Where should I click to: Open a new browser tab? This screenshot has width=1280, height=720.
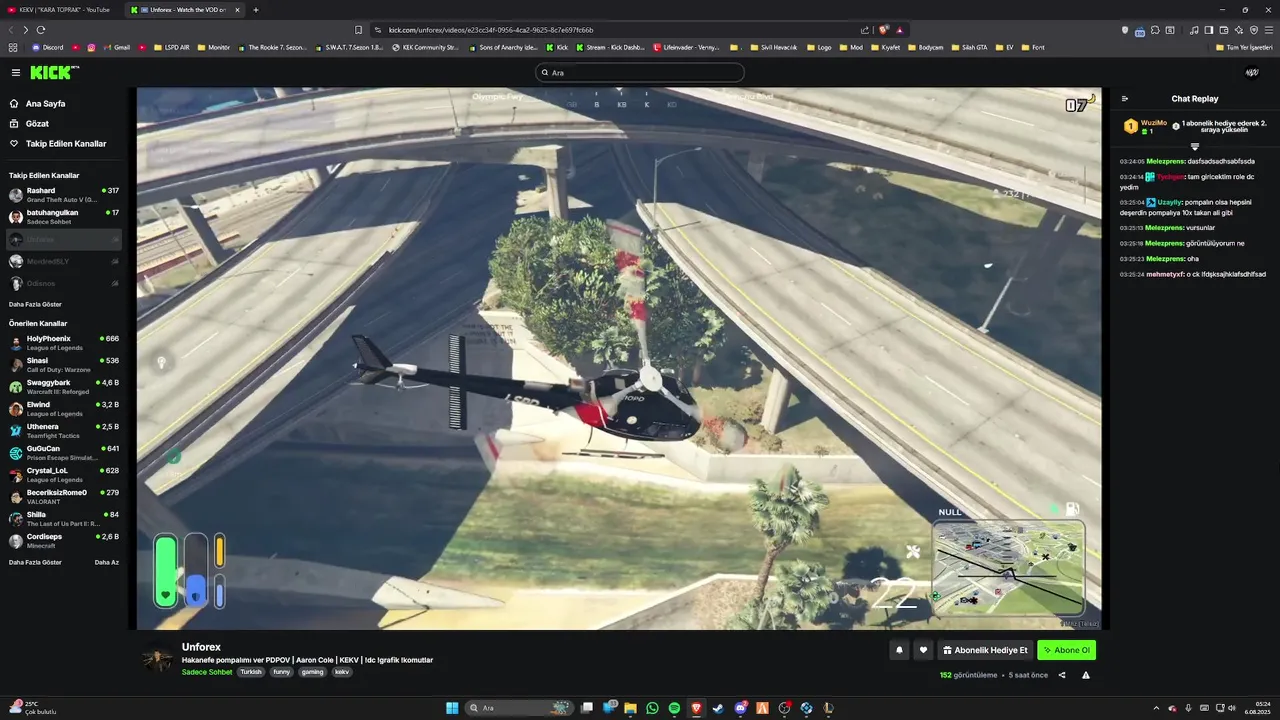[256, 10]
